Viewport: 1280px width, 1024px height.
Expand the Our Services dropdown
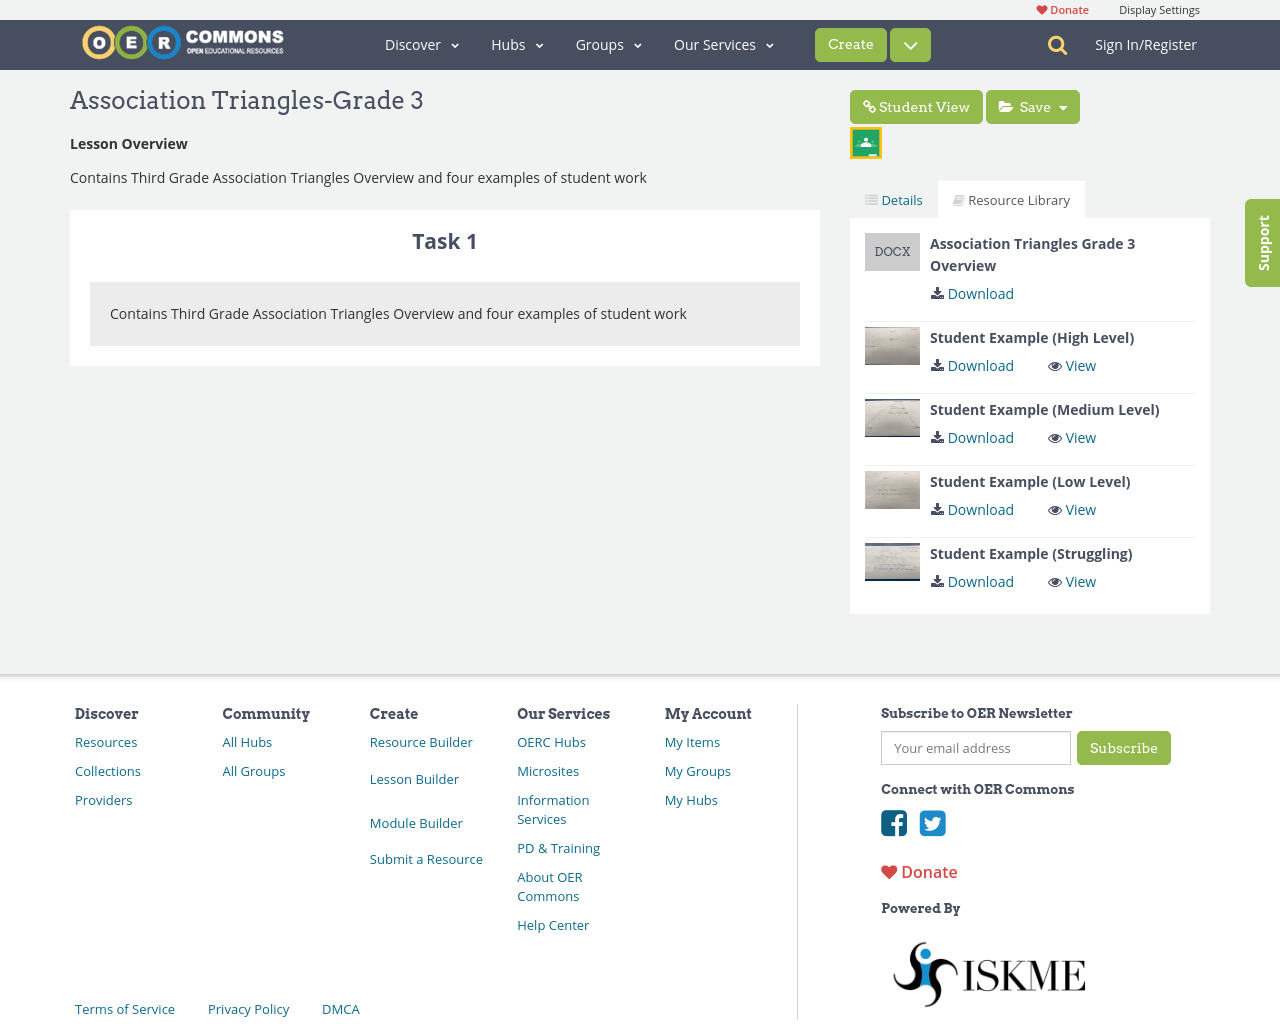(x=723, y=44)
